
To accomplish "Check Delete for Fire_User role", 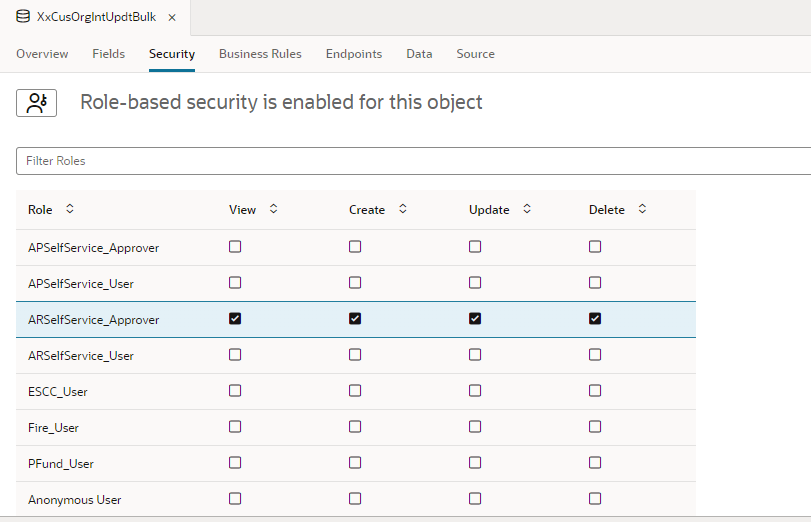I will [x=595, y=427].
